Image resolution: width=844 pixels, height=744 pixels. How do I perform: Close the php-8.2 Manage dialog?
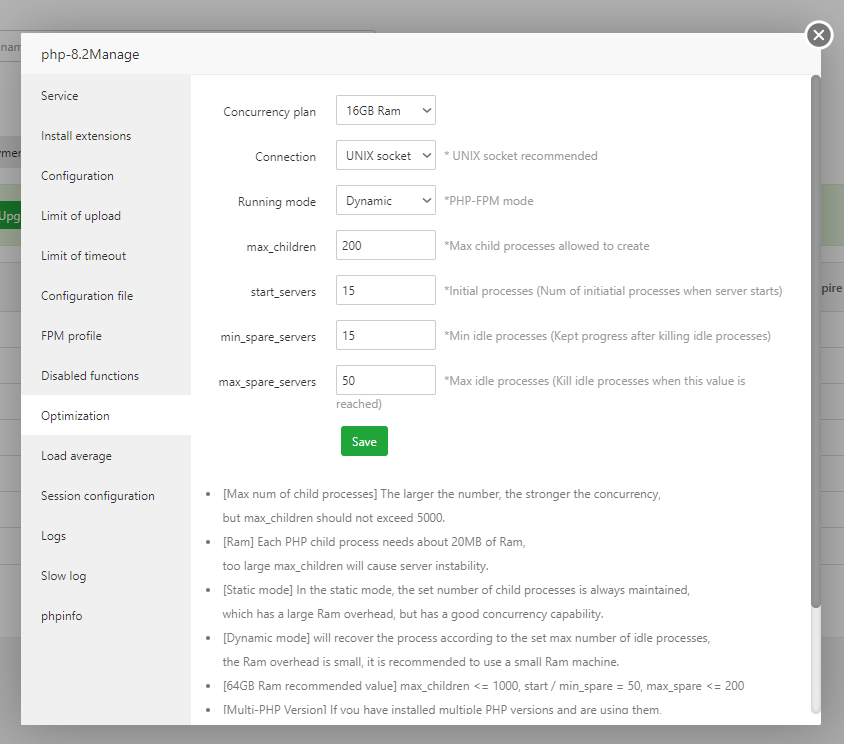click(x=819, y=35)
